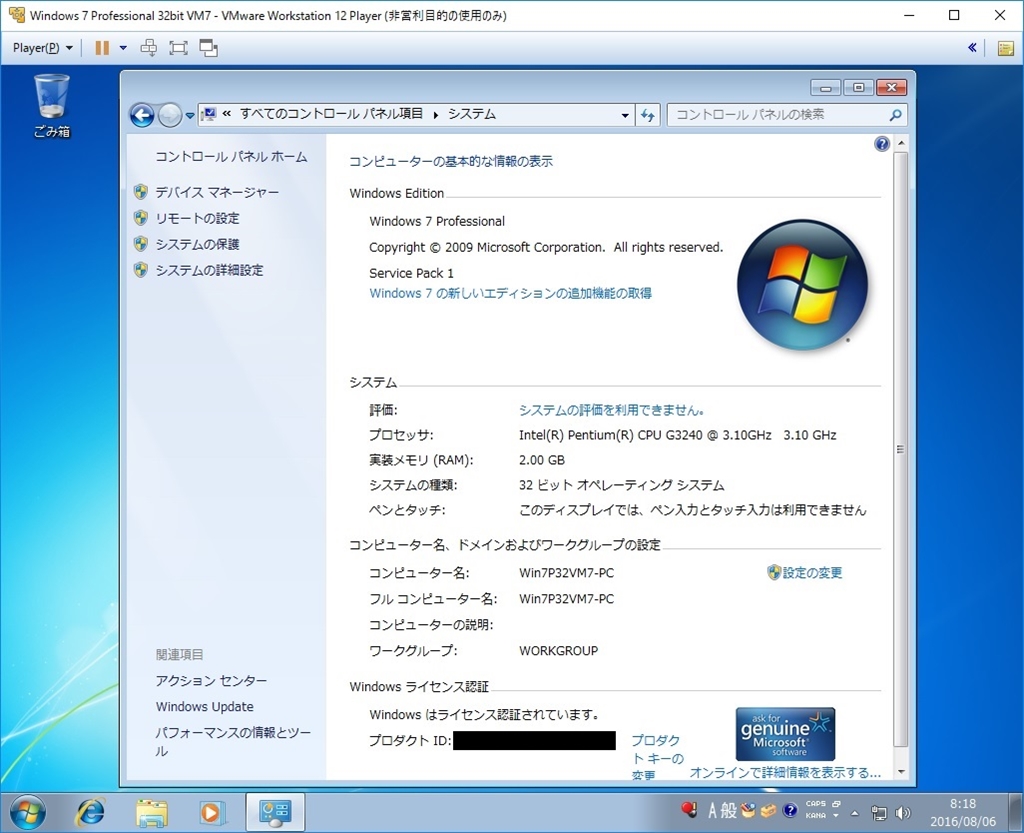Click the greyed-out forward arrow in Control Panel

point(170,116)
